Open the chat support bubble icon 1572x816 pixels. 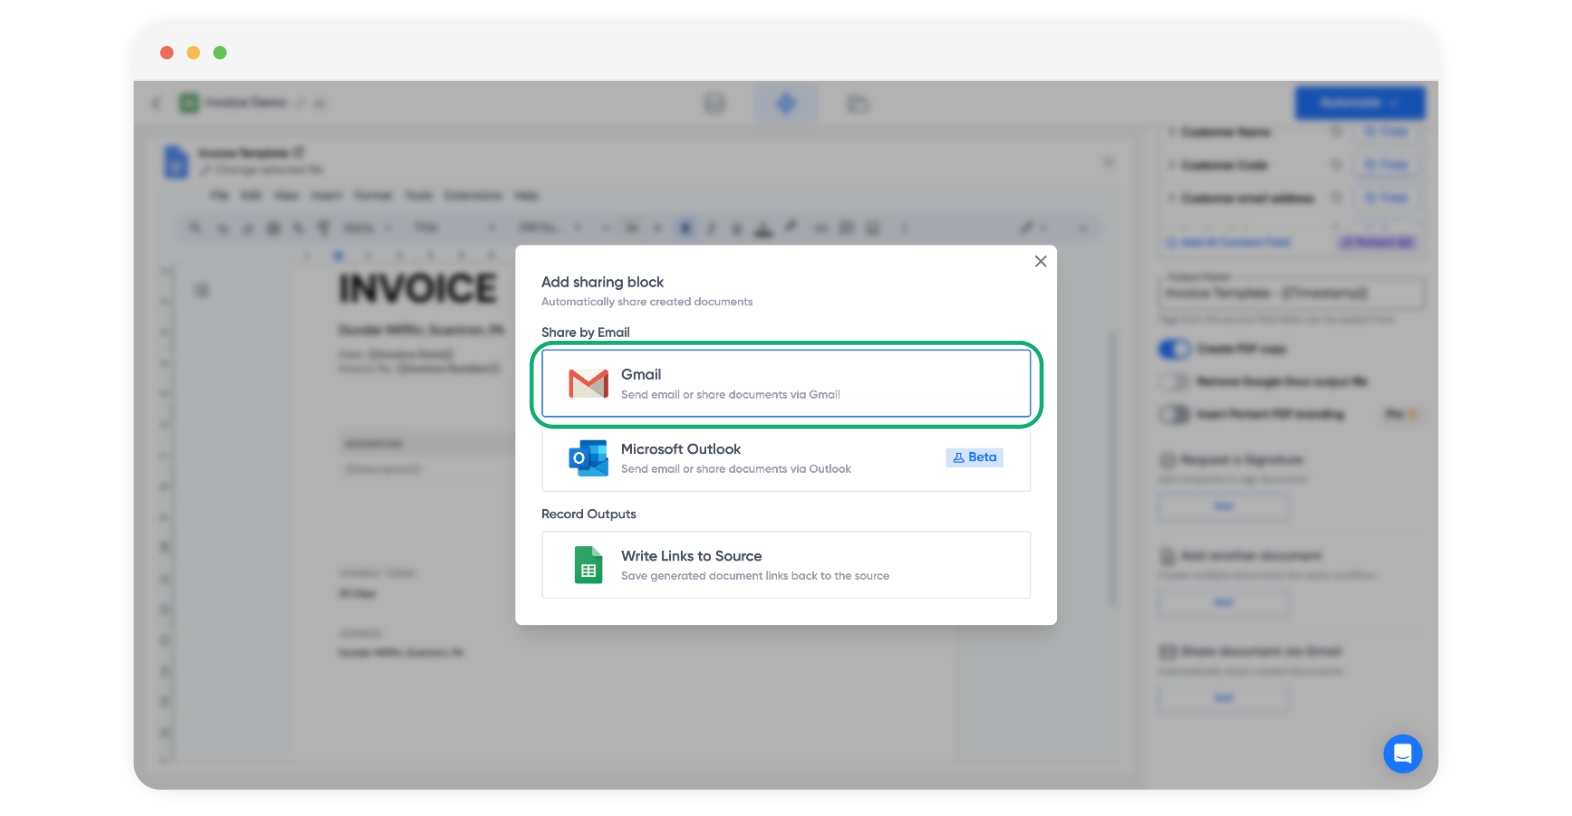point(1402,753)
